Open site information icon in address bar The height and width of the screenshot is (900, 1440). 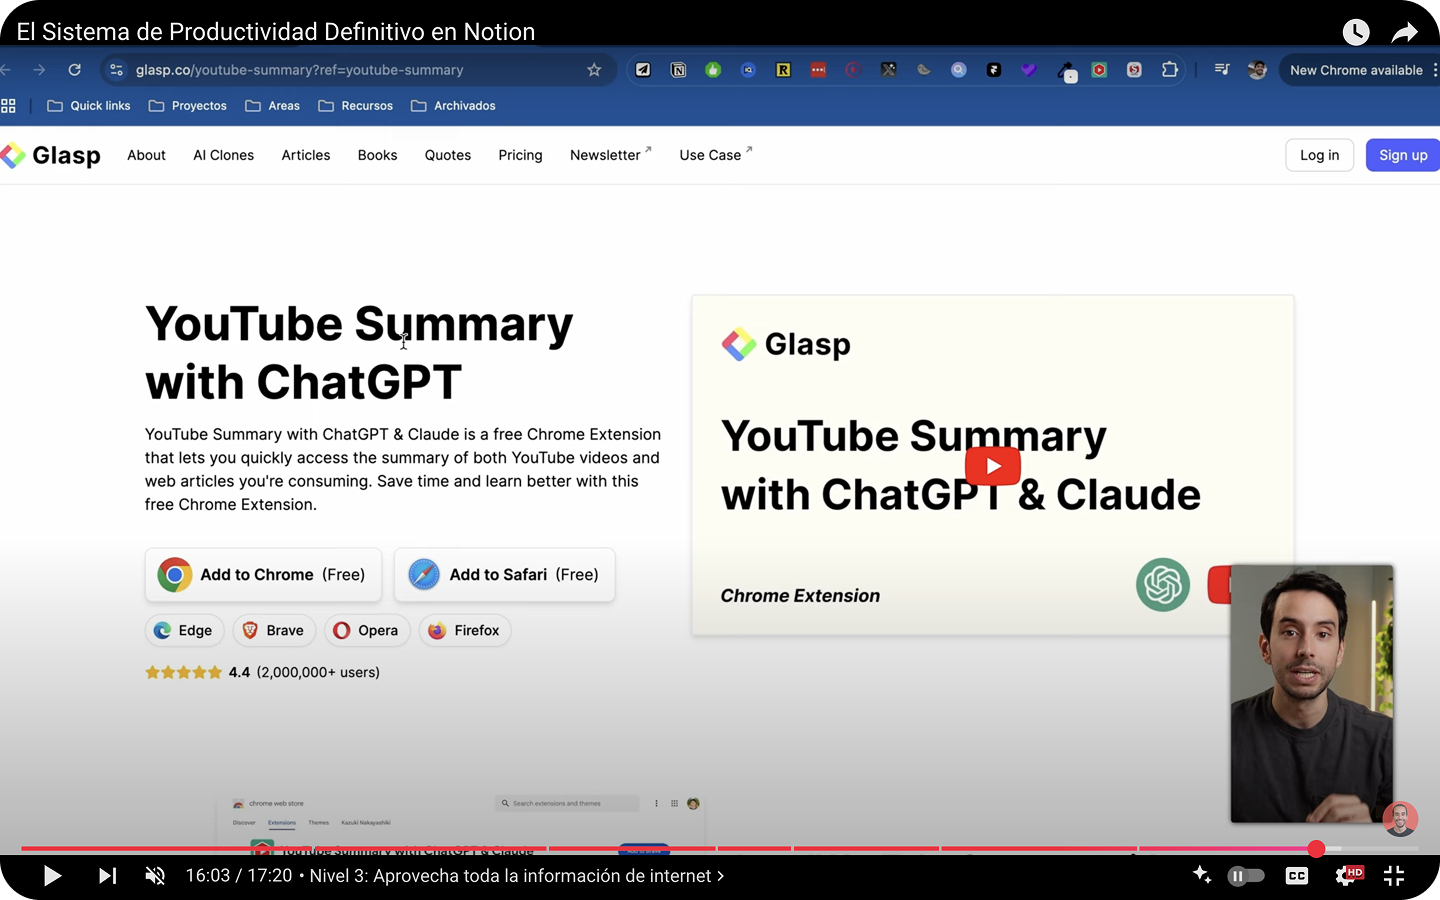[116, 70]
